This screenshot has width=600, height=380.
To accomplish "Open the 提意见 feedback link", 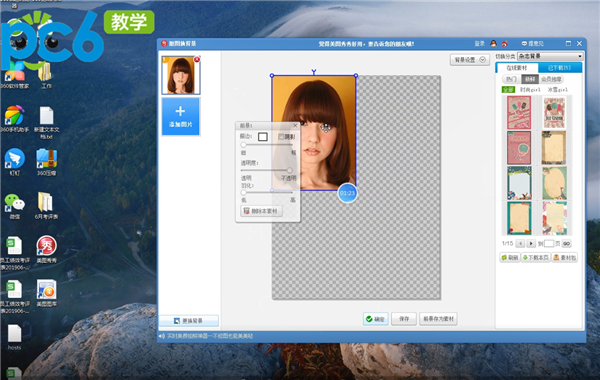I will 533,44.
